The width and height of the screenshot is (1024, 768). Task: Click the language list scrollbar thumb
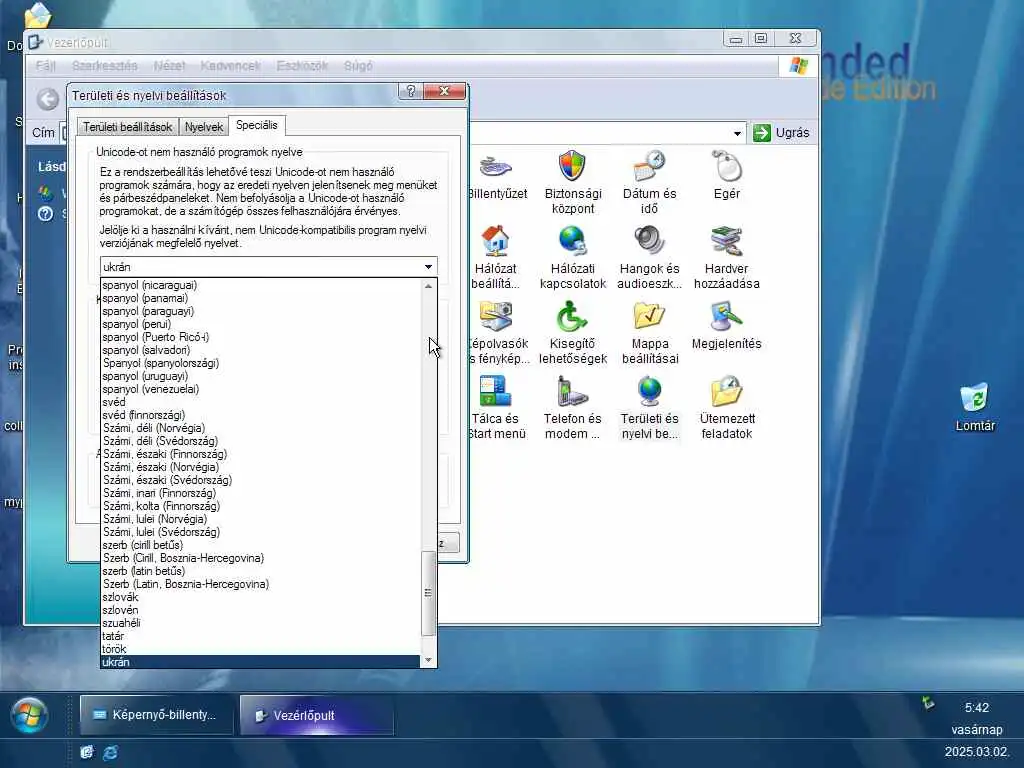click(428, 593)
